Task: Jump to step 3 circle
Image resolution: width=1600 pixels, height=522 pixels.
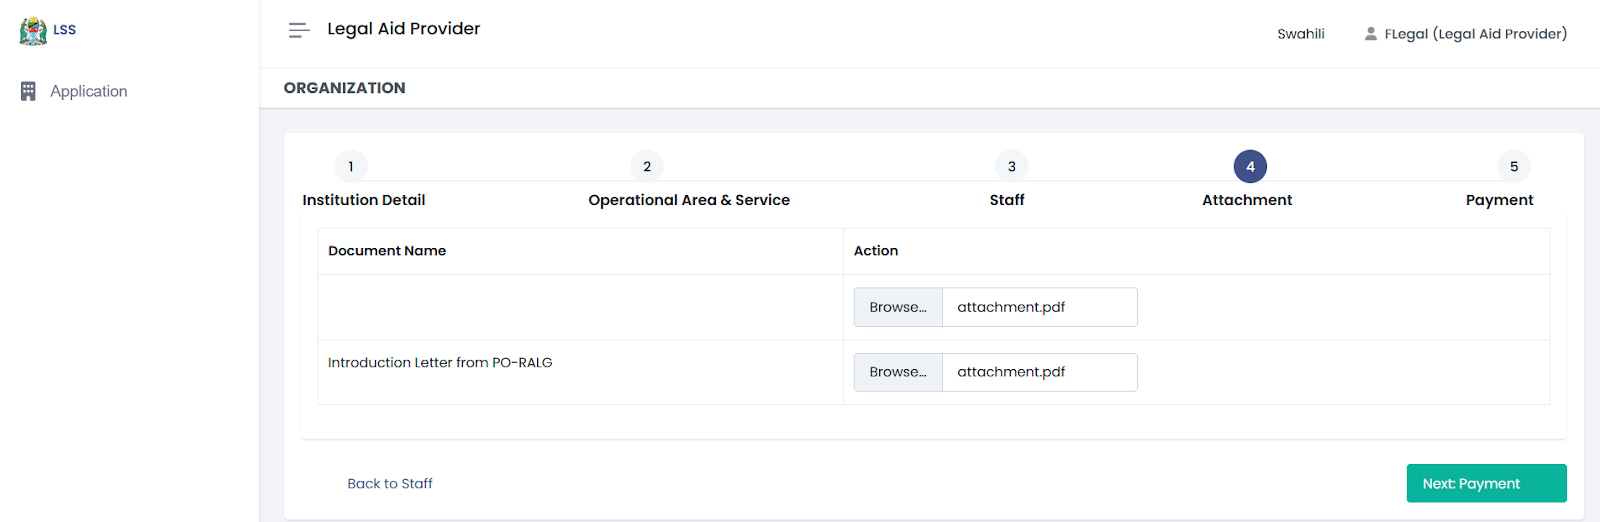Action: point(1011,167)
